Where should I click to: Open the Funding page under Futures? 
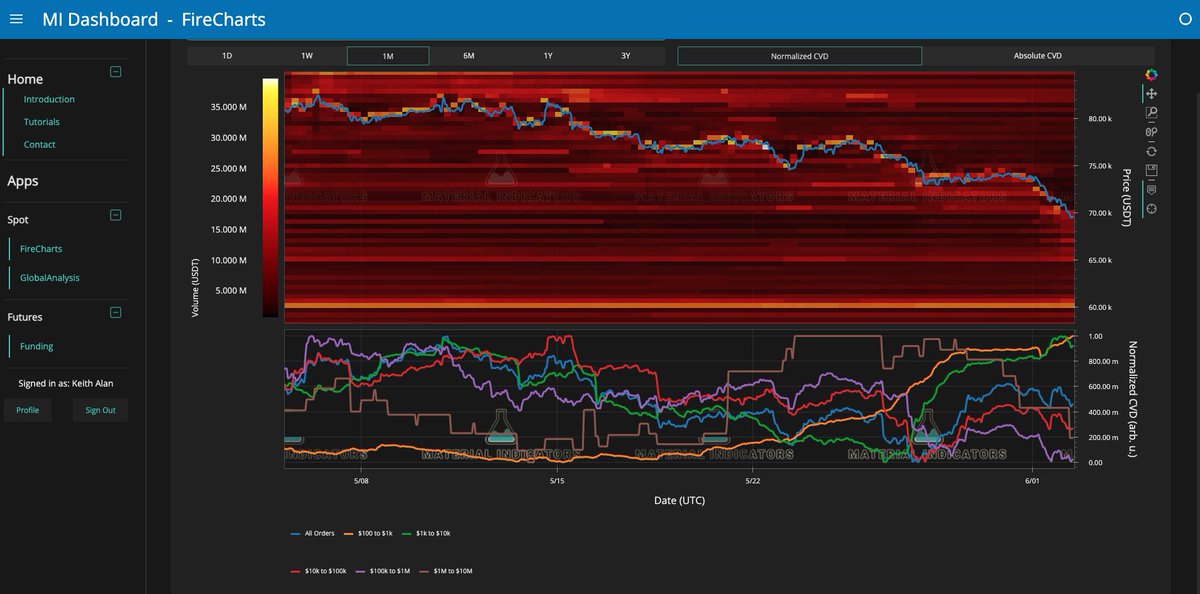[x=37, y=347]
